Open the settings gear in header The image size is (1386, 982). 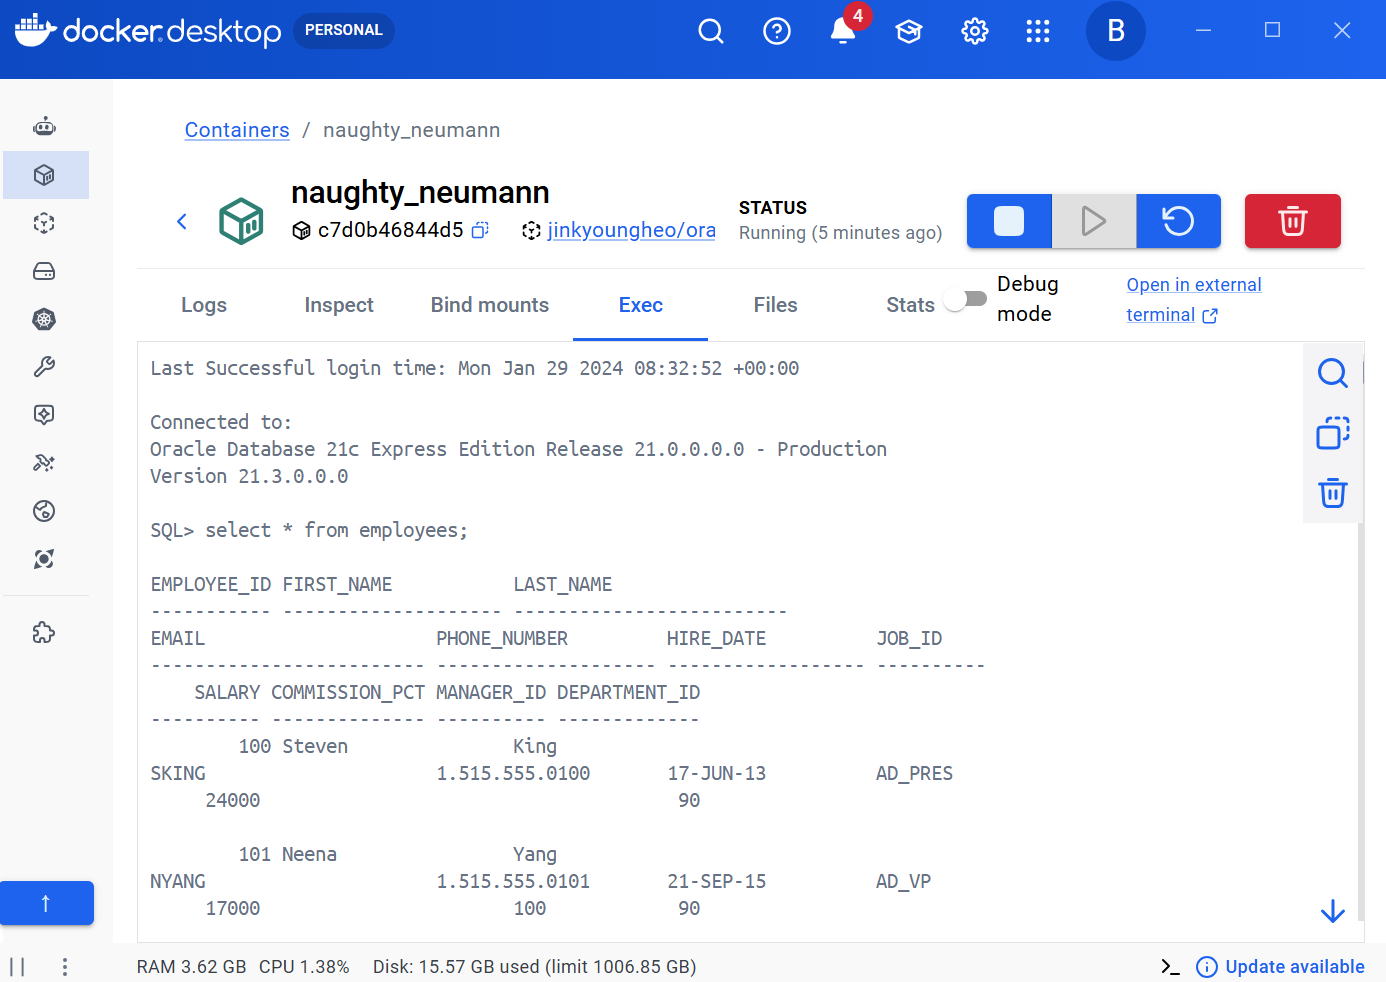click(974, 31)
